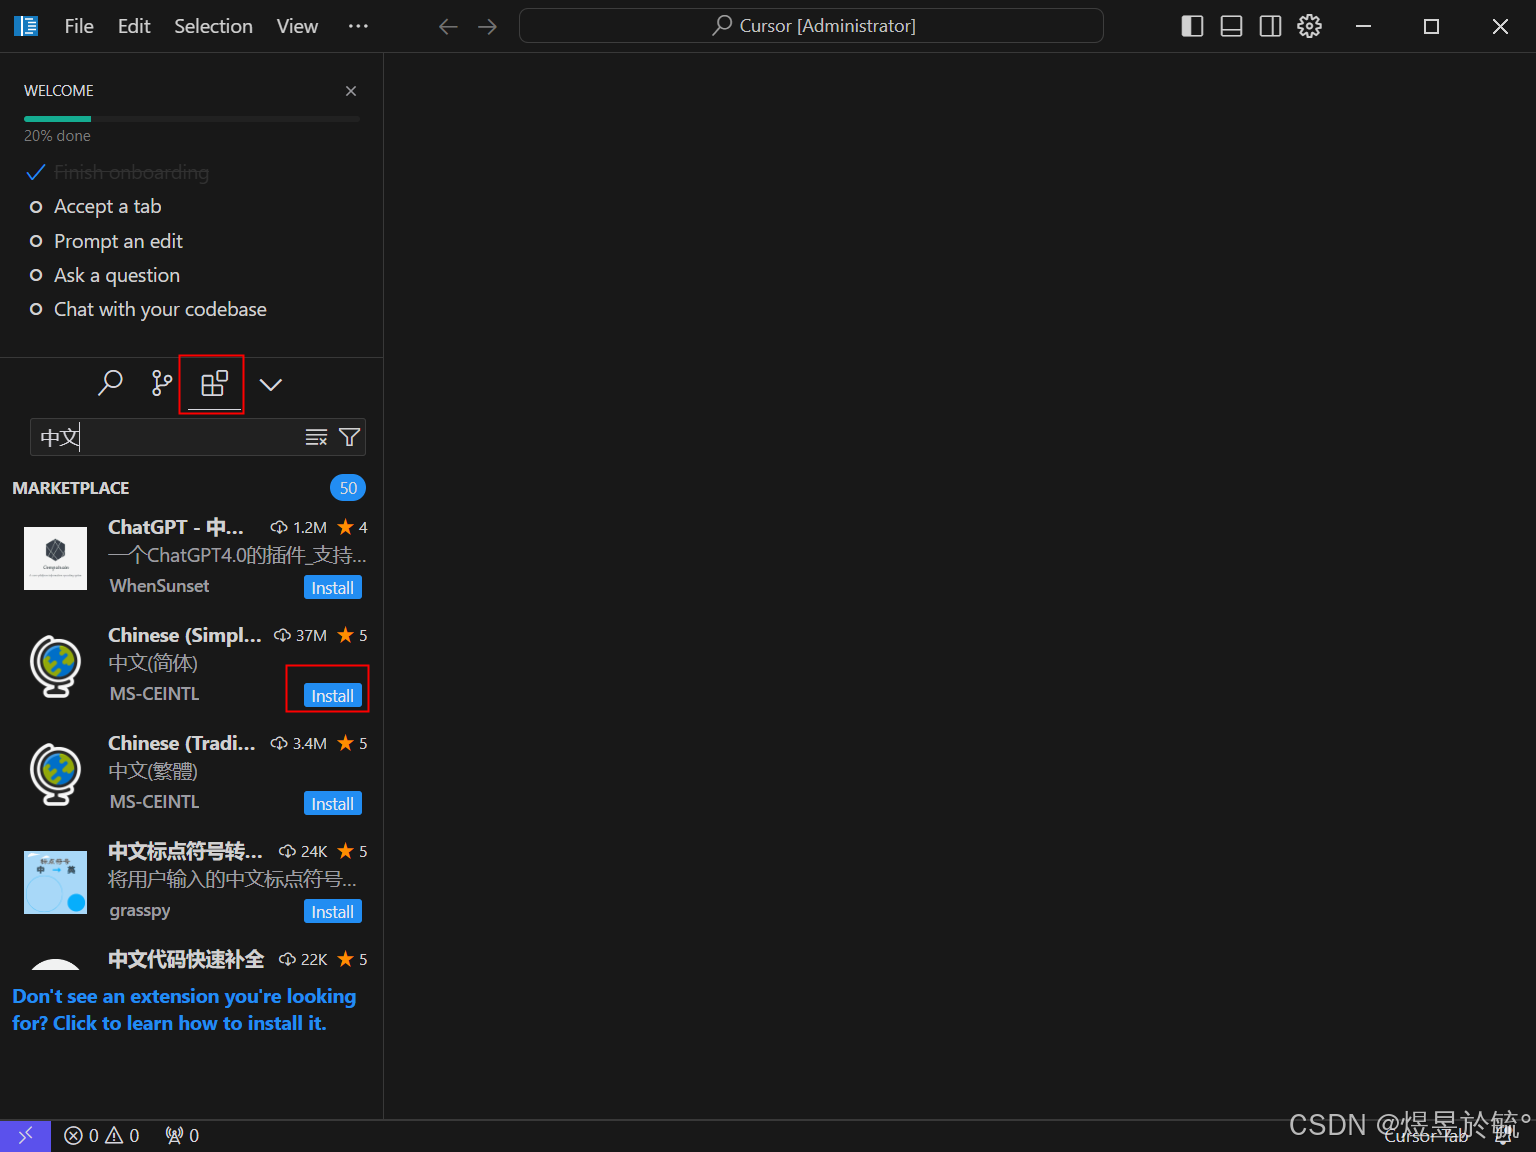Click the onboarding progress bar
The width and height of the screenshot is (1536, 1152).
click(x=192, y=119)
